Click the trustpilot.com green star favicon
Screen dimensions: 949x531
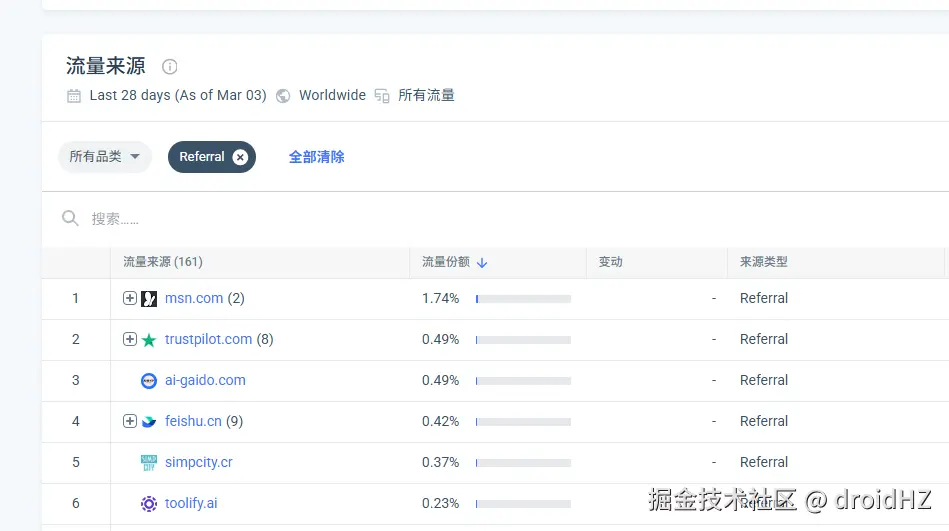[x=149, y=340]
